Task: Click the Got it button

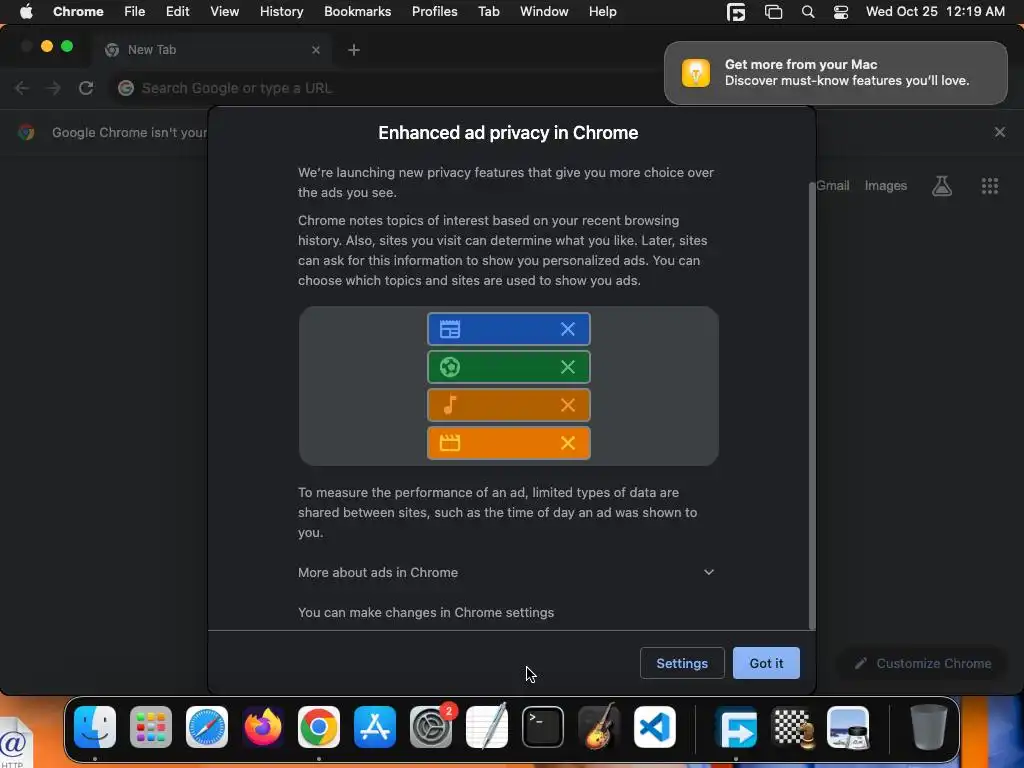Action: [x=765, y=663]
